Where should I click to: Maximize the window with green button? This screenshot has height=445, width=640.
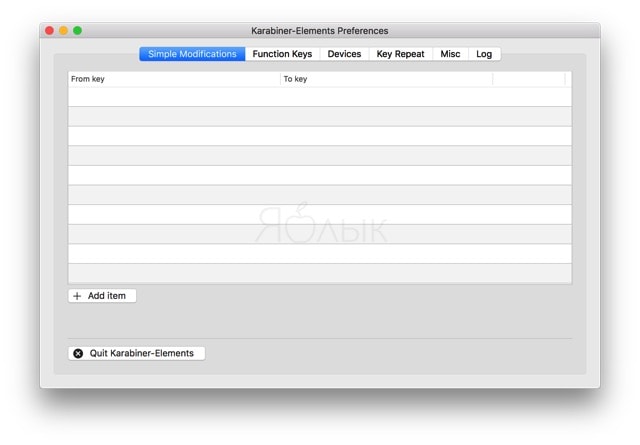(78, 31)
